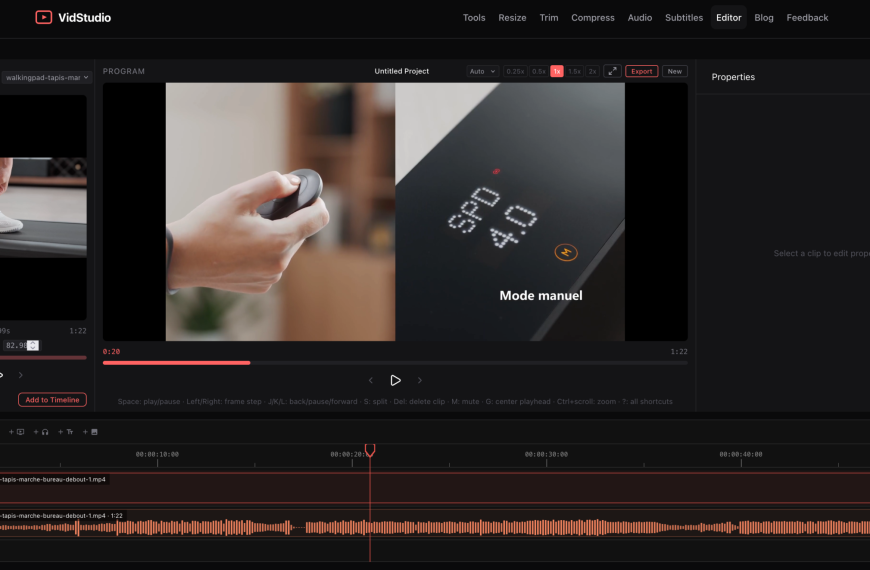Select the 1x playback speed

[557, 71]
